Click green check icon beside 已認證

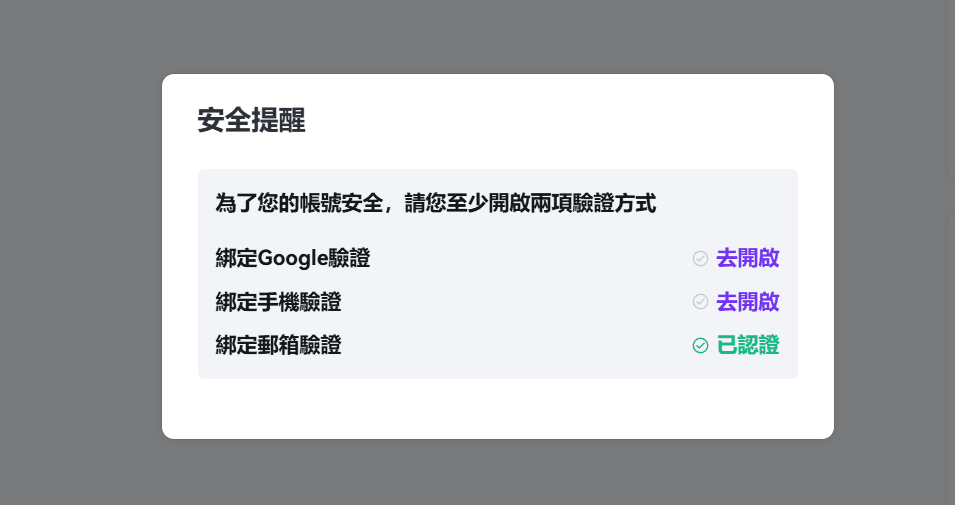(700, 346)
